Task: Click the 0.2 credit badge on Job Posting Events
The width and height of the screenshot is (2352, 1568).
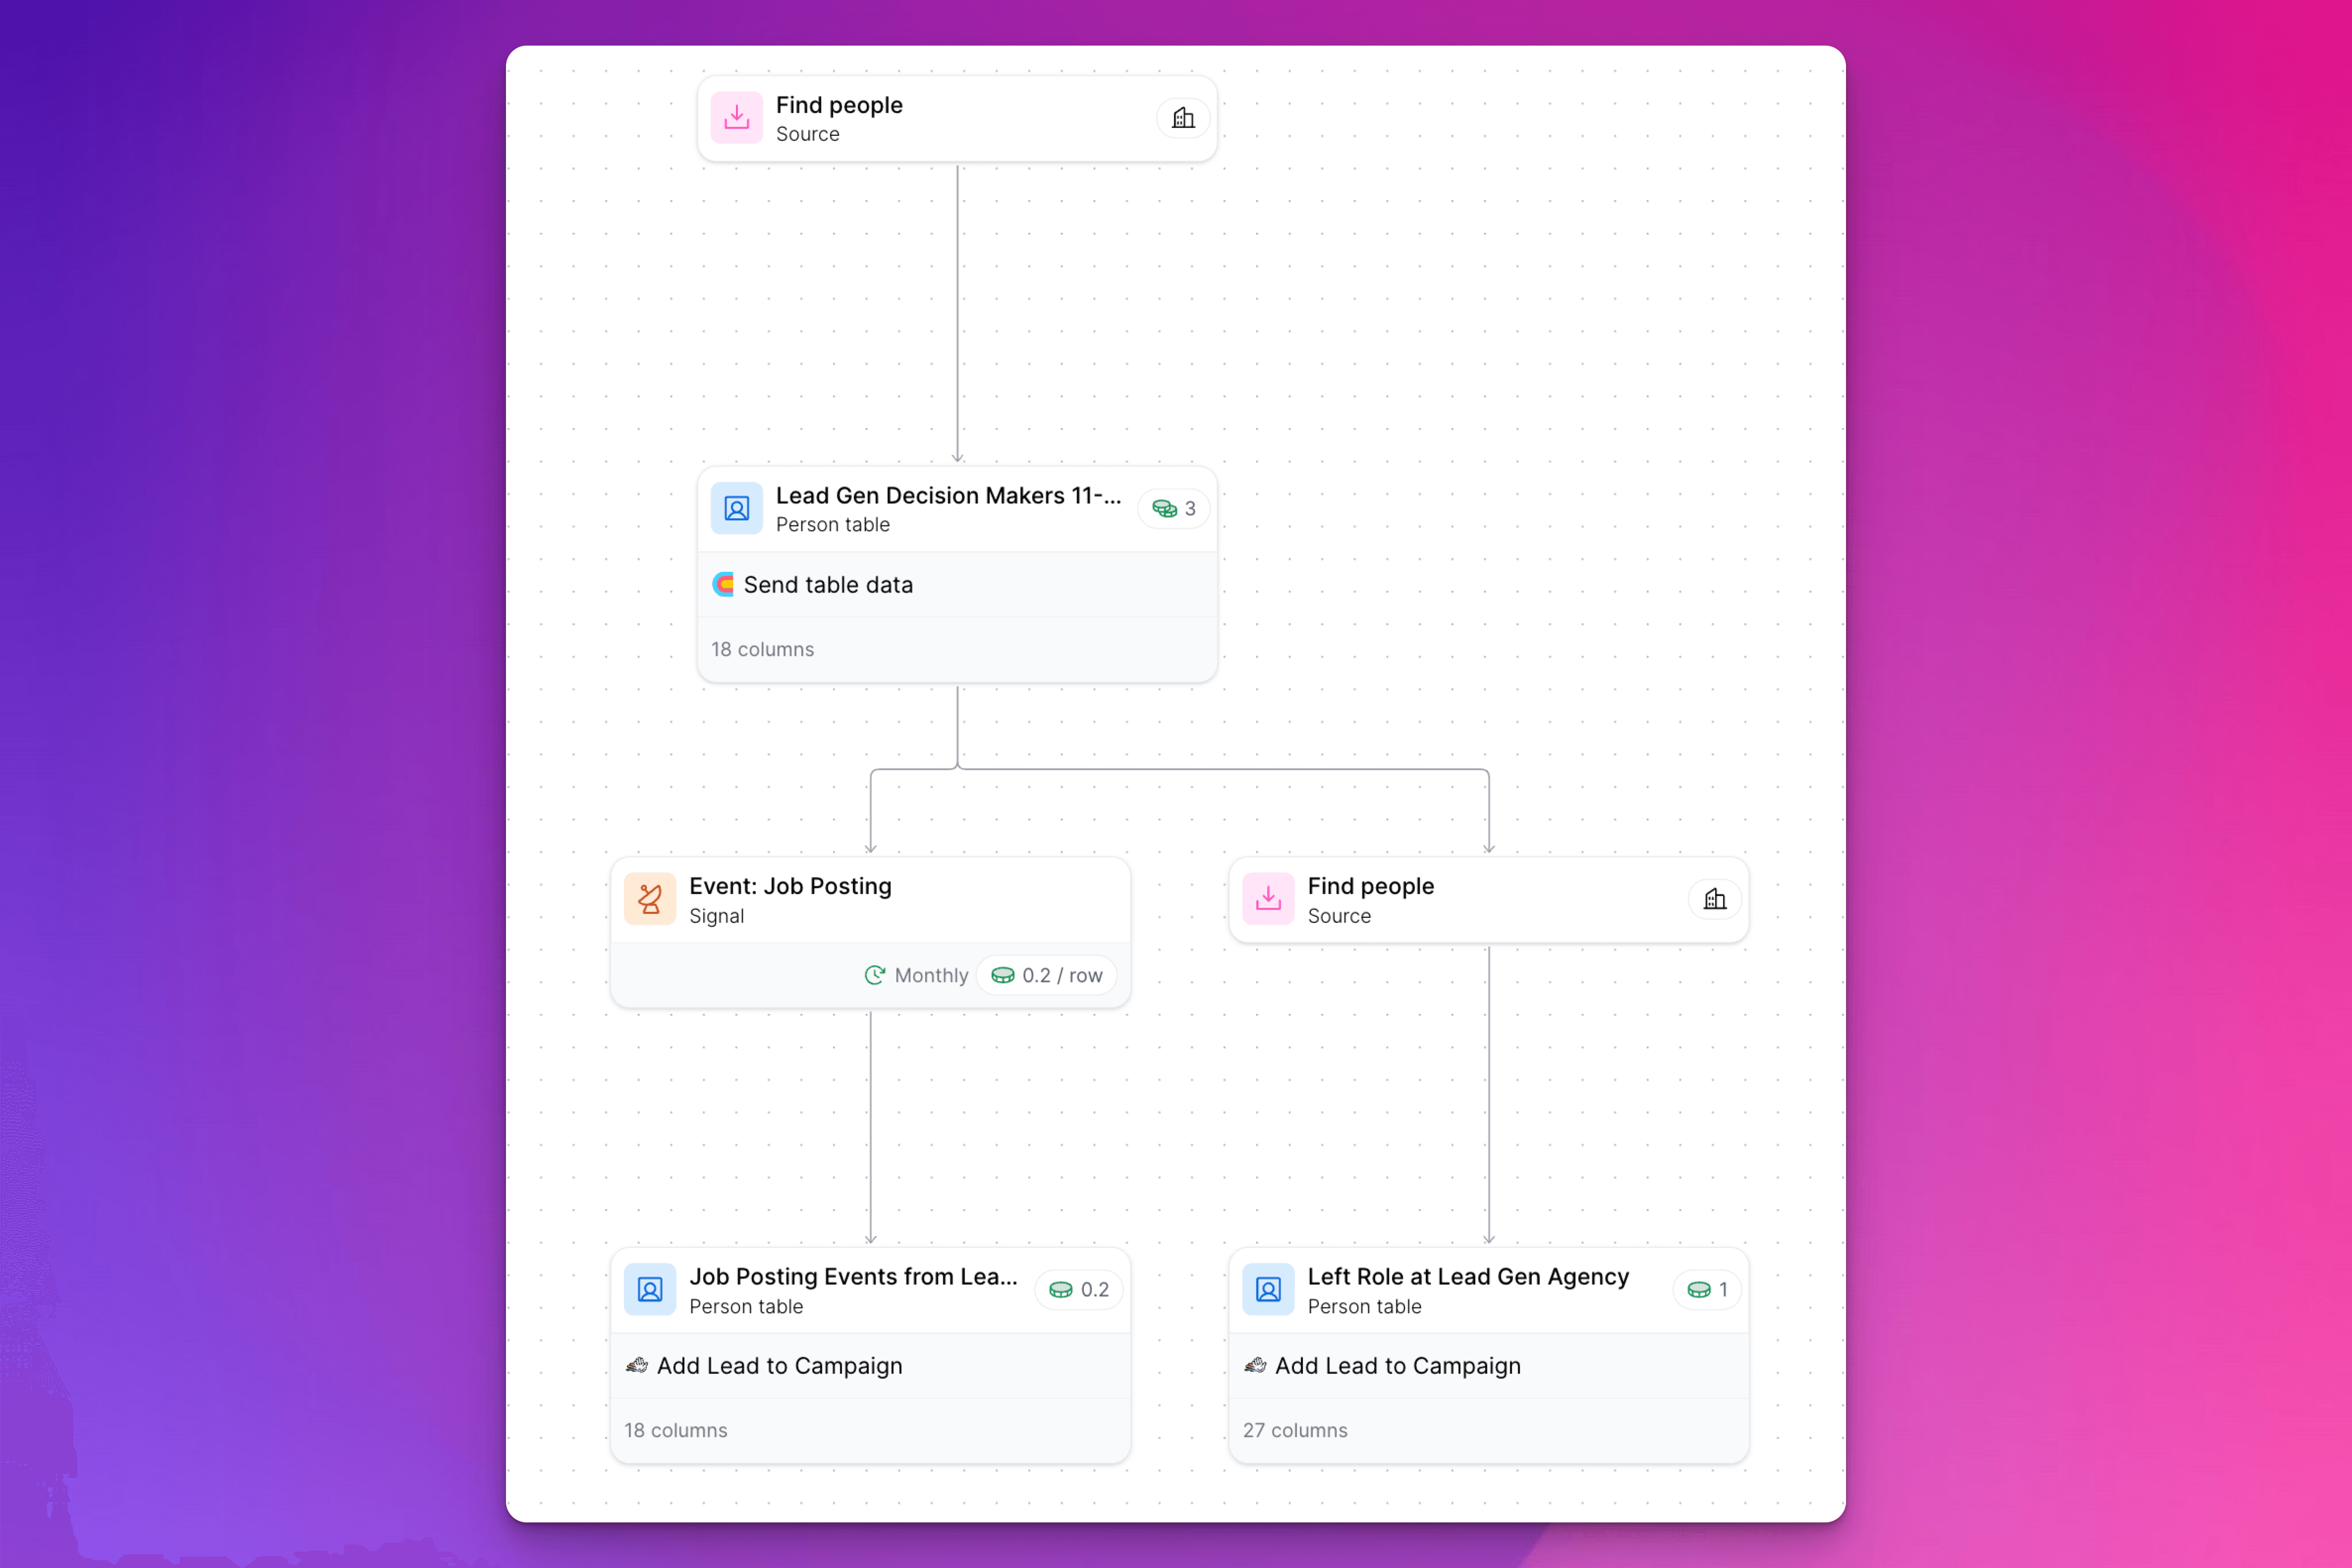Action: (1079, 1290)
